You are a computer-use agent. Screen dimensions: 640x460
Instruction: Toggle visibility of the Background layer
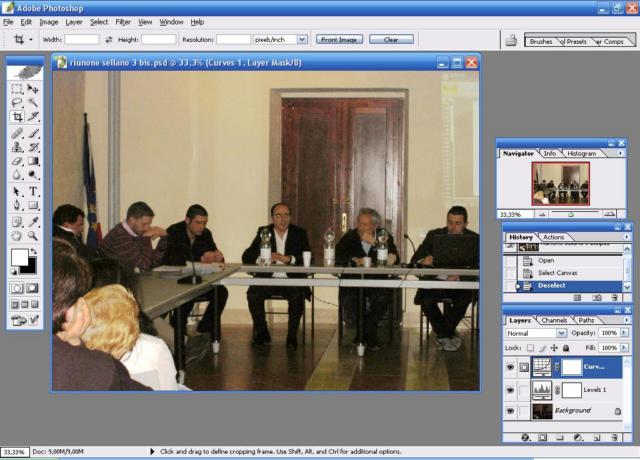tap(511, 411)
